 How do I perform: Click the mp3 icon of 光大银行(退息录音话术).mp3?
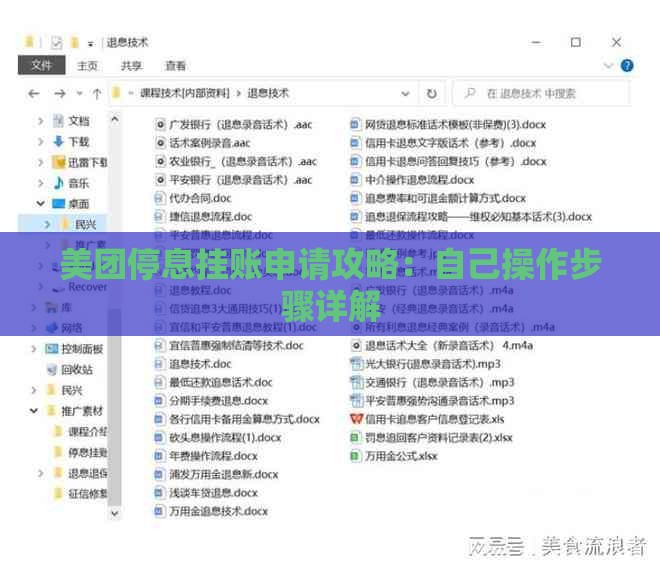tap(357, 364)
